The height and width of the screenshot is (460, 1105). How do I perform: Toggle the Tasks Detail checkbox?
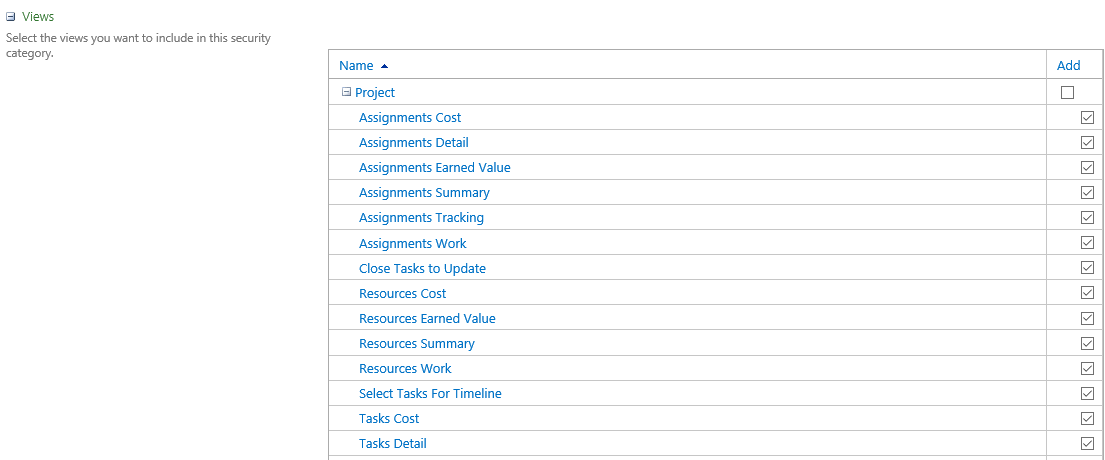point(1087,444)
